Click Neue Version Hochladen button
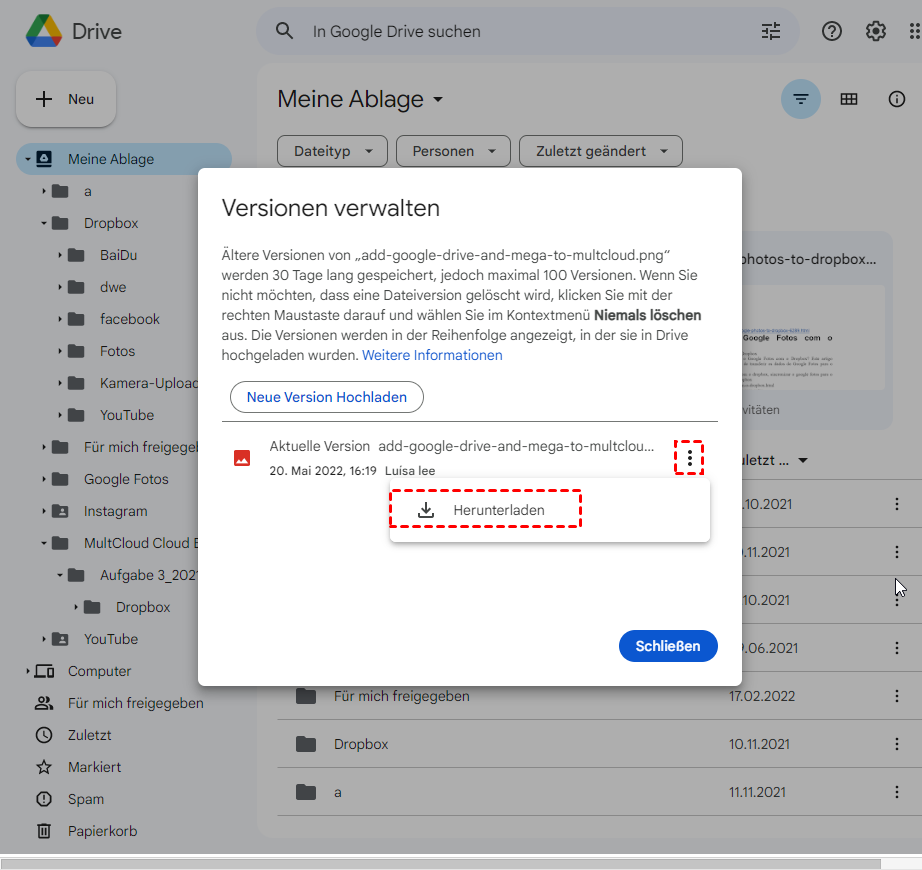The image size is (922, 870). tap(327, 397)
